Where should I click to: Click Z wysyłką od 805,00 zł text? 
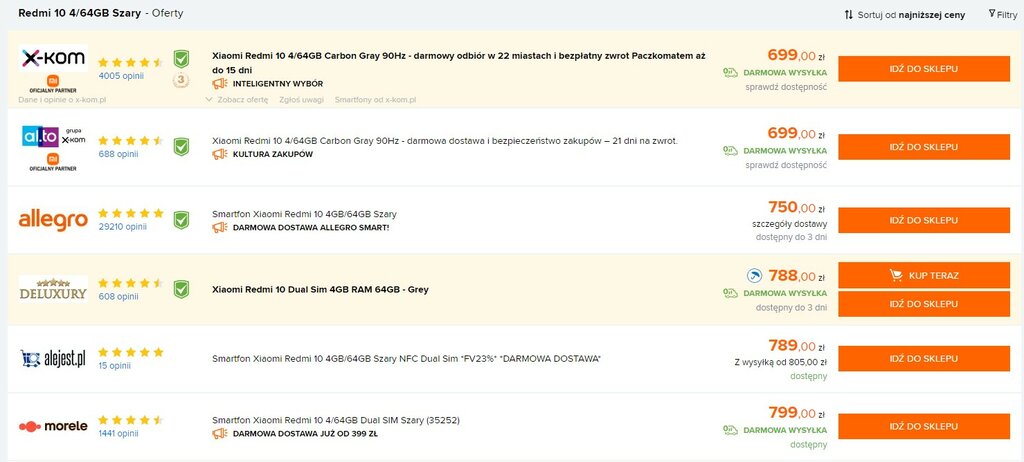(780, 363)
